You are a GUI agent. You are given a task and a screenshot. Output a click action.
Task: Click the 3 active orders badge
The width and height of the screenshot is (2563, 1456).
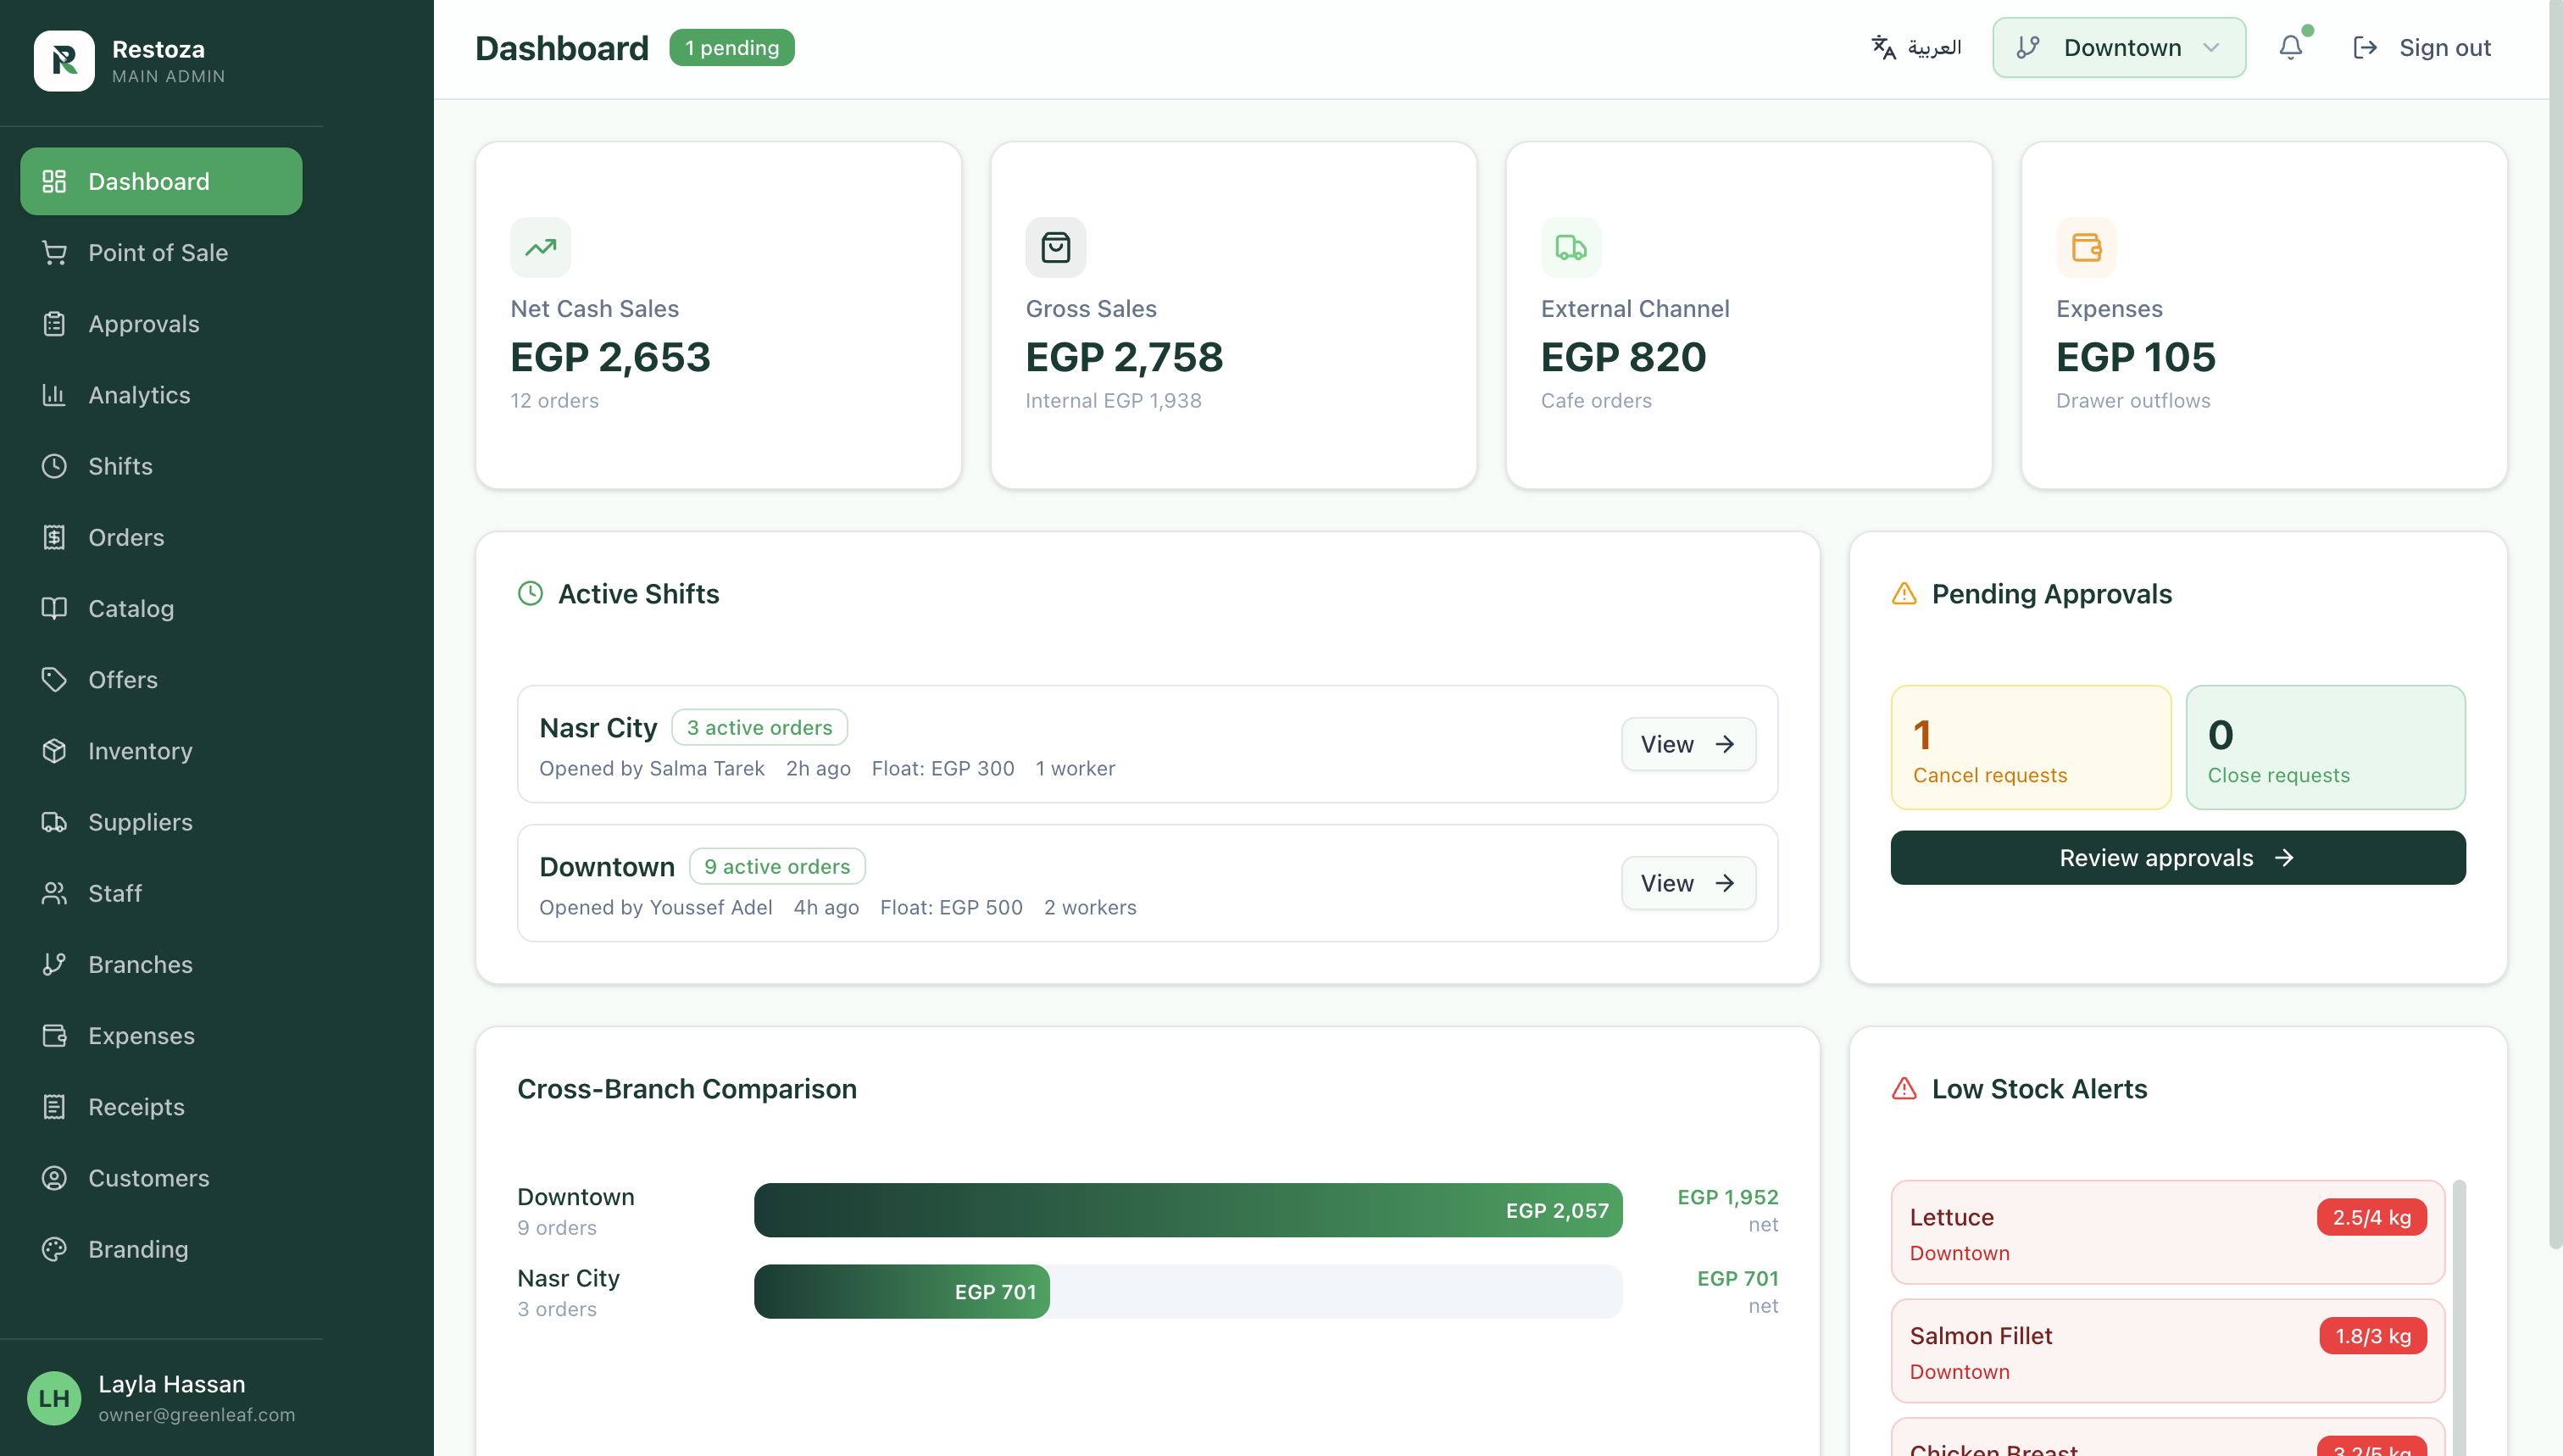[x=760, y=727]
